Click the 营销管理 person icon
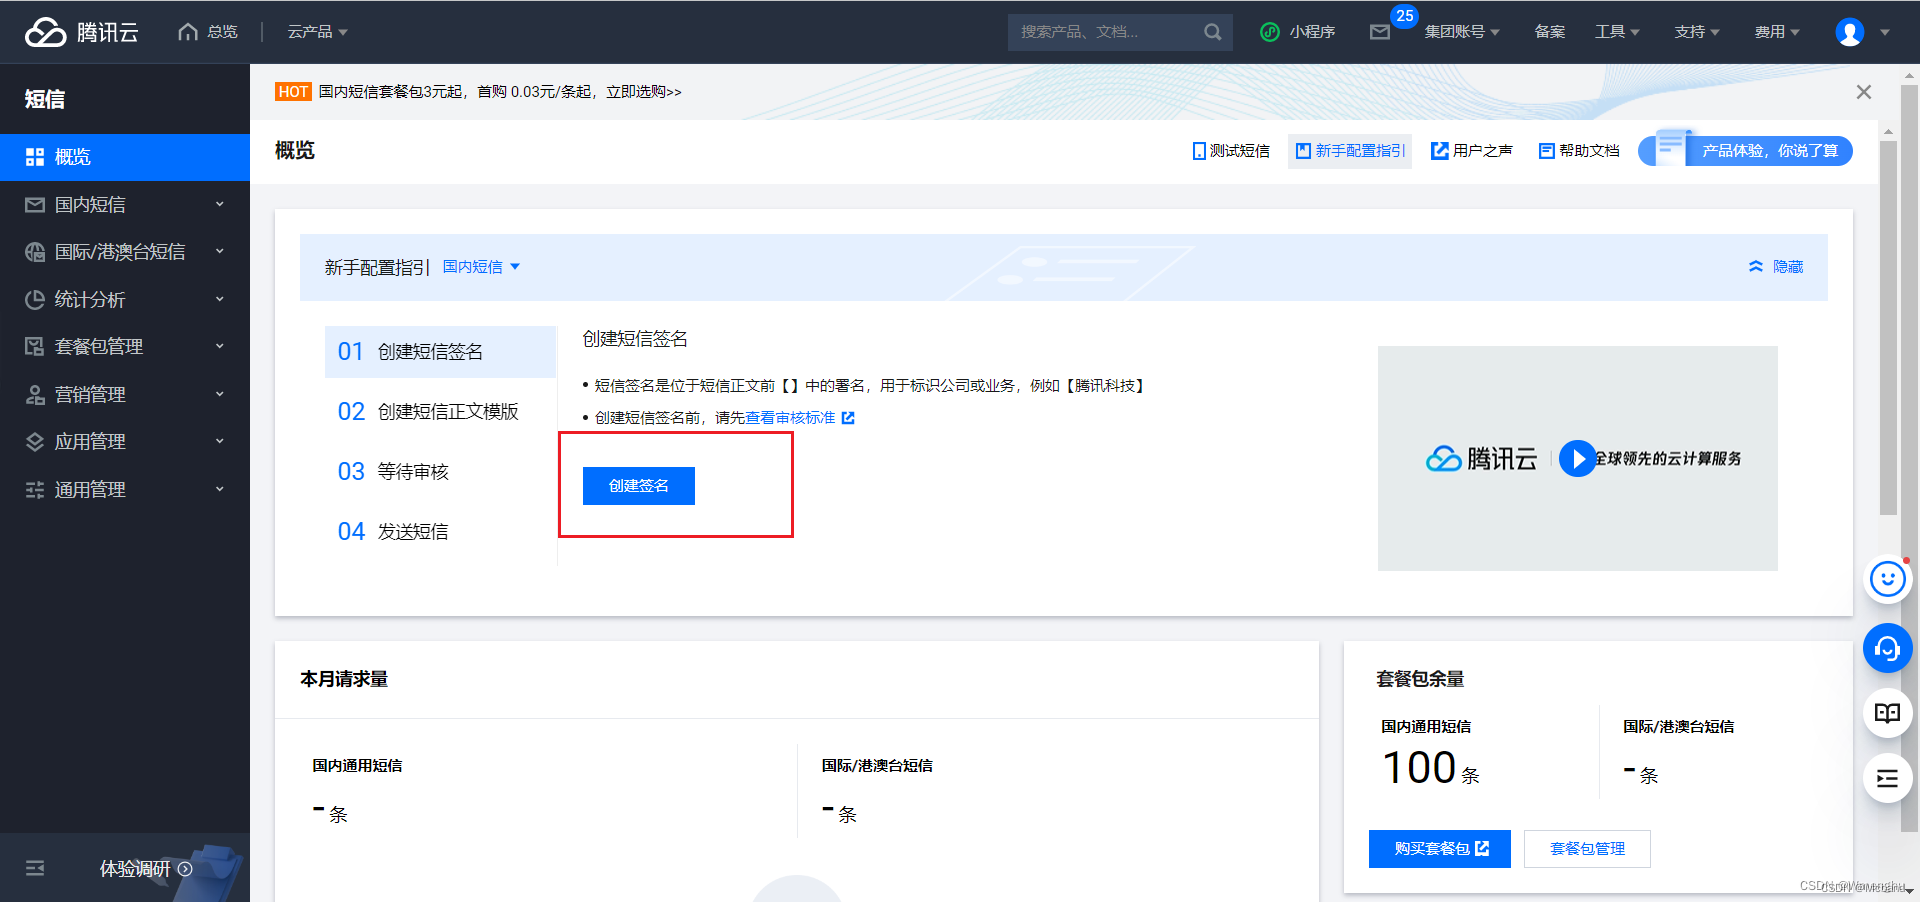The height and width of the screenshot is (902, 1920). click(35, 395)
